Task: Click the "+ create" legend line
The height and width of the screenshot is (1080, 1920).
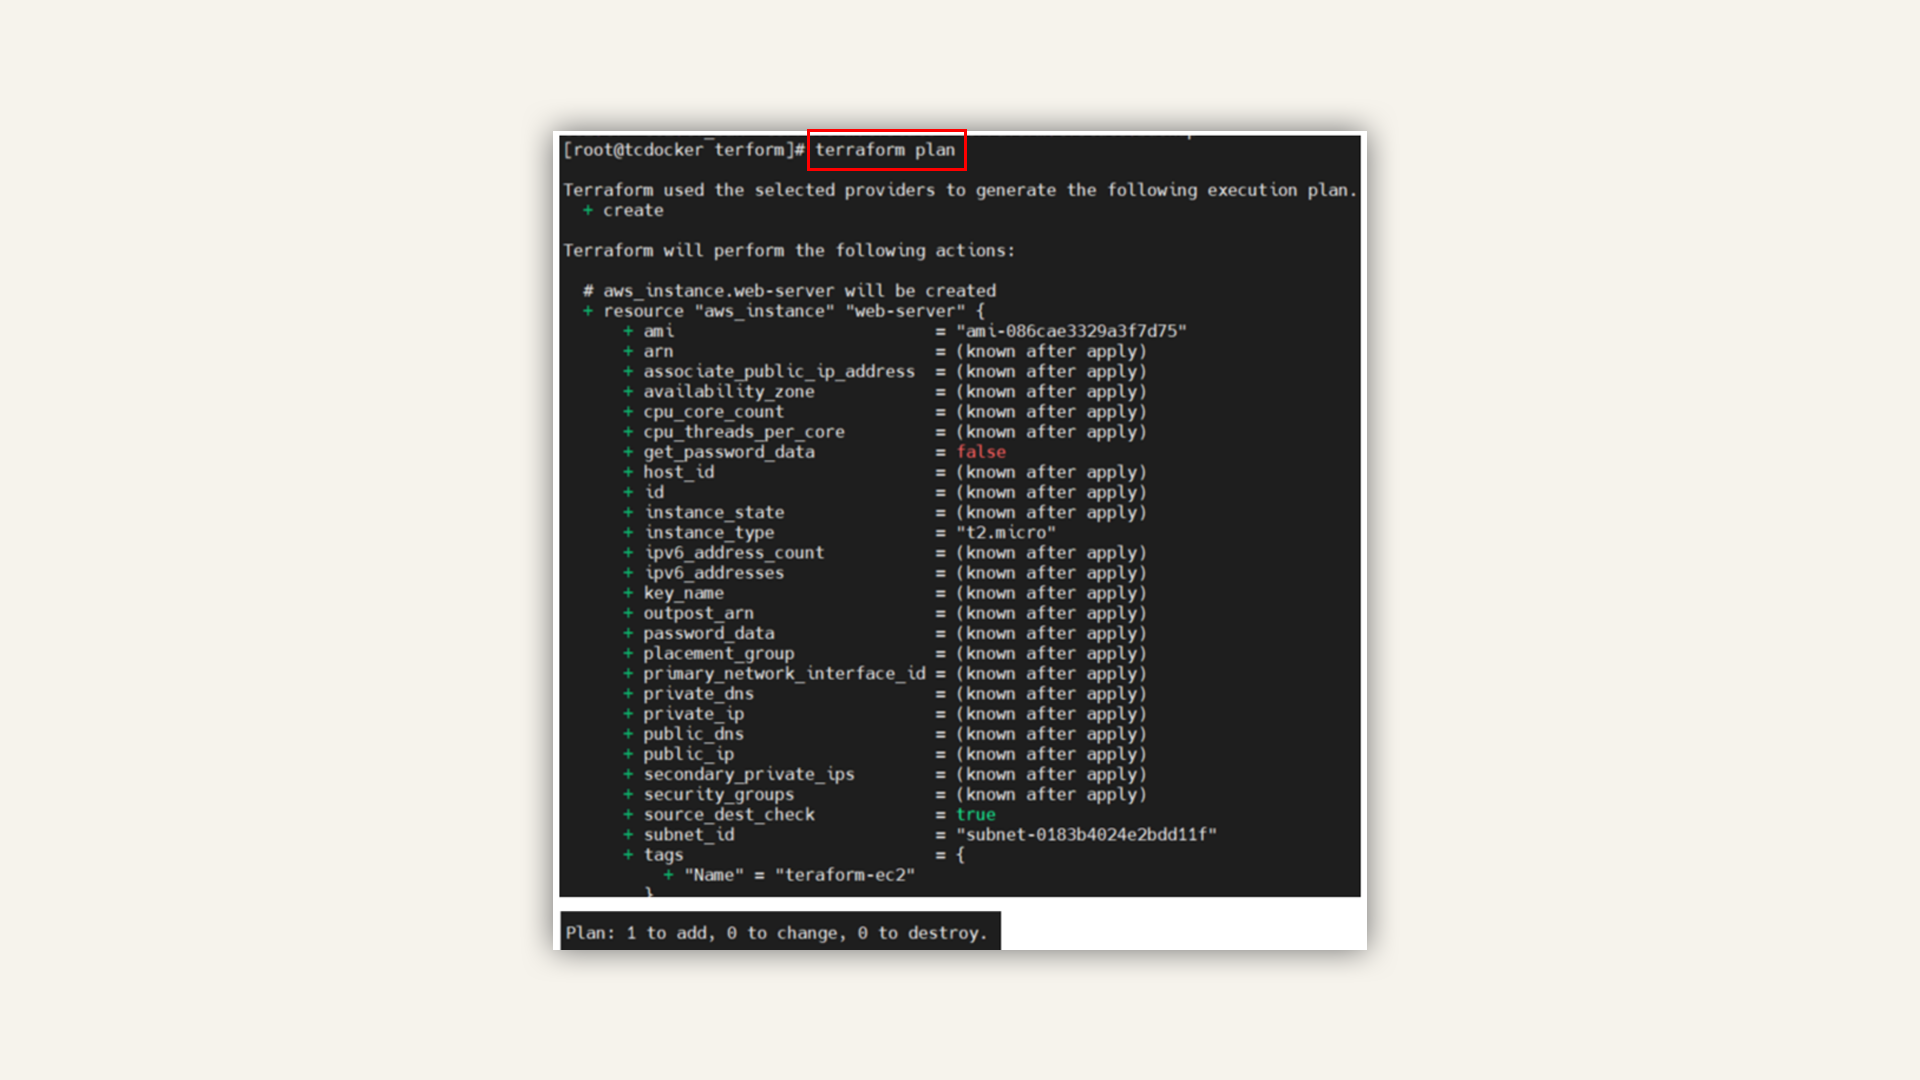Action: [623, 211]
